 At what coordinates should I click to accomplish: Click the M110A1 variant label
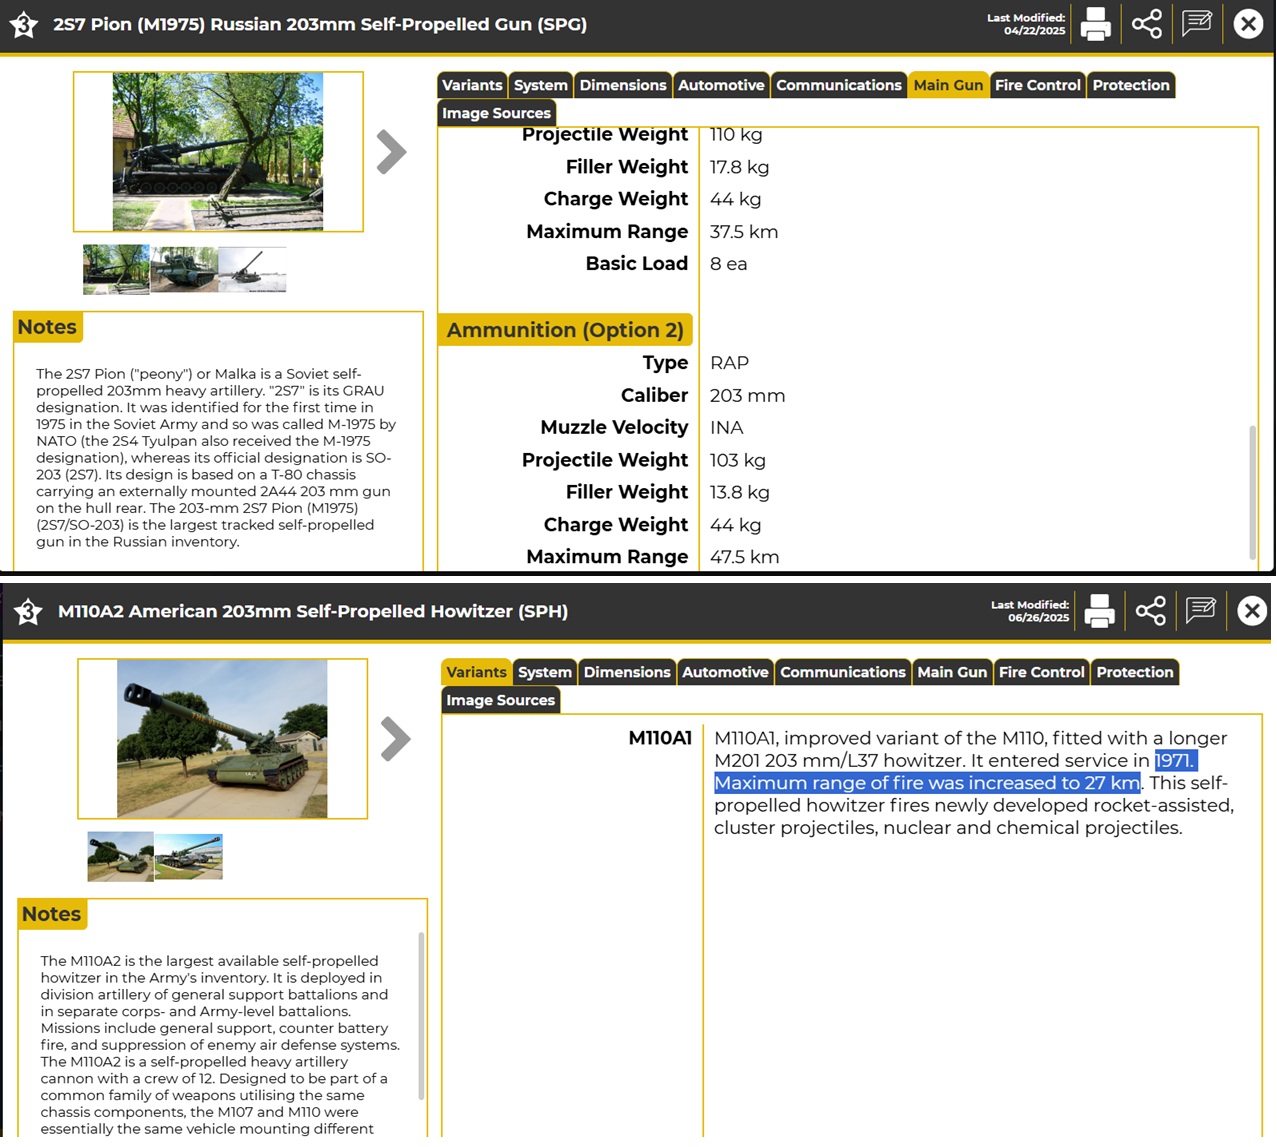pyautogui.click(x=660, y=738)
